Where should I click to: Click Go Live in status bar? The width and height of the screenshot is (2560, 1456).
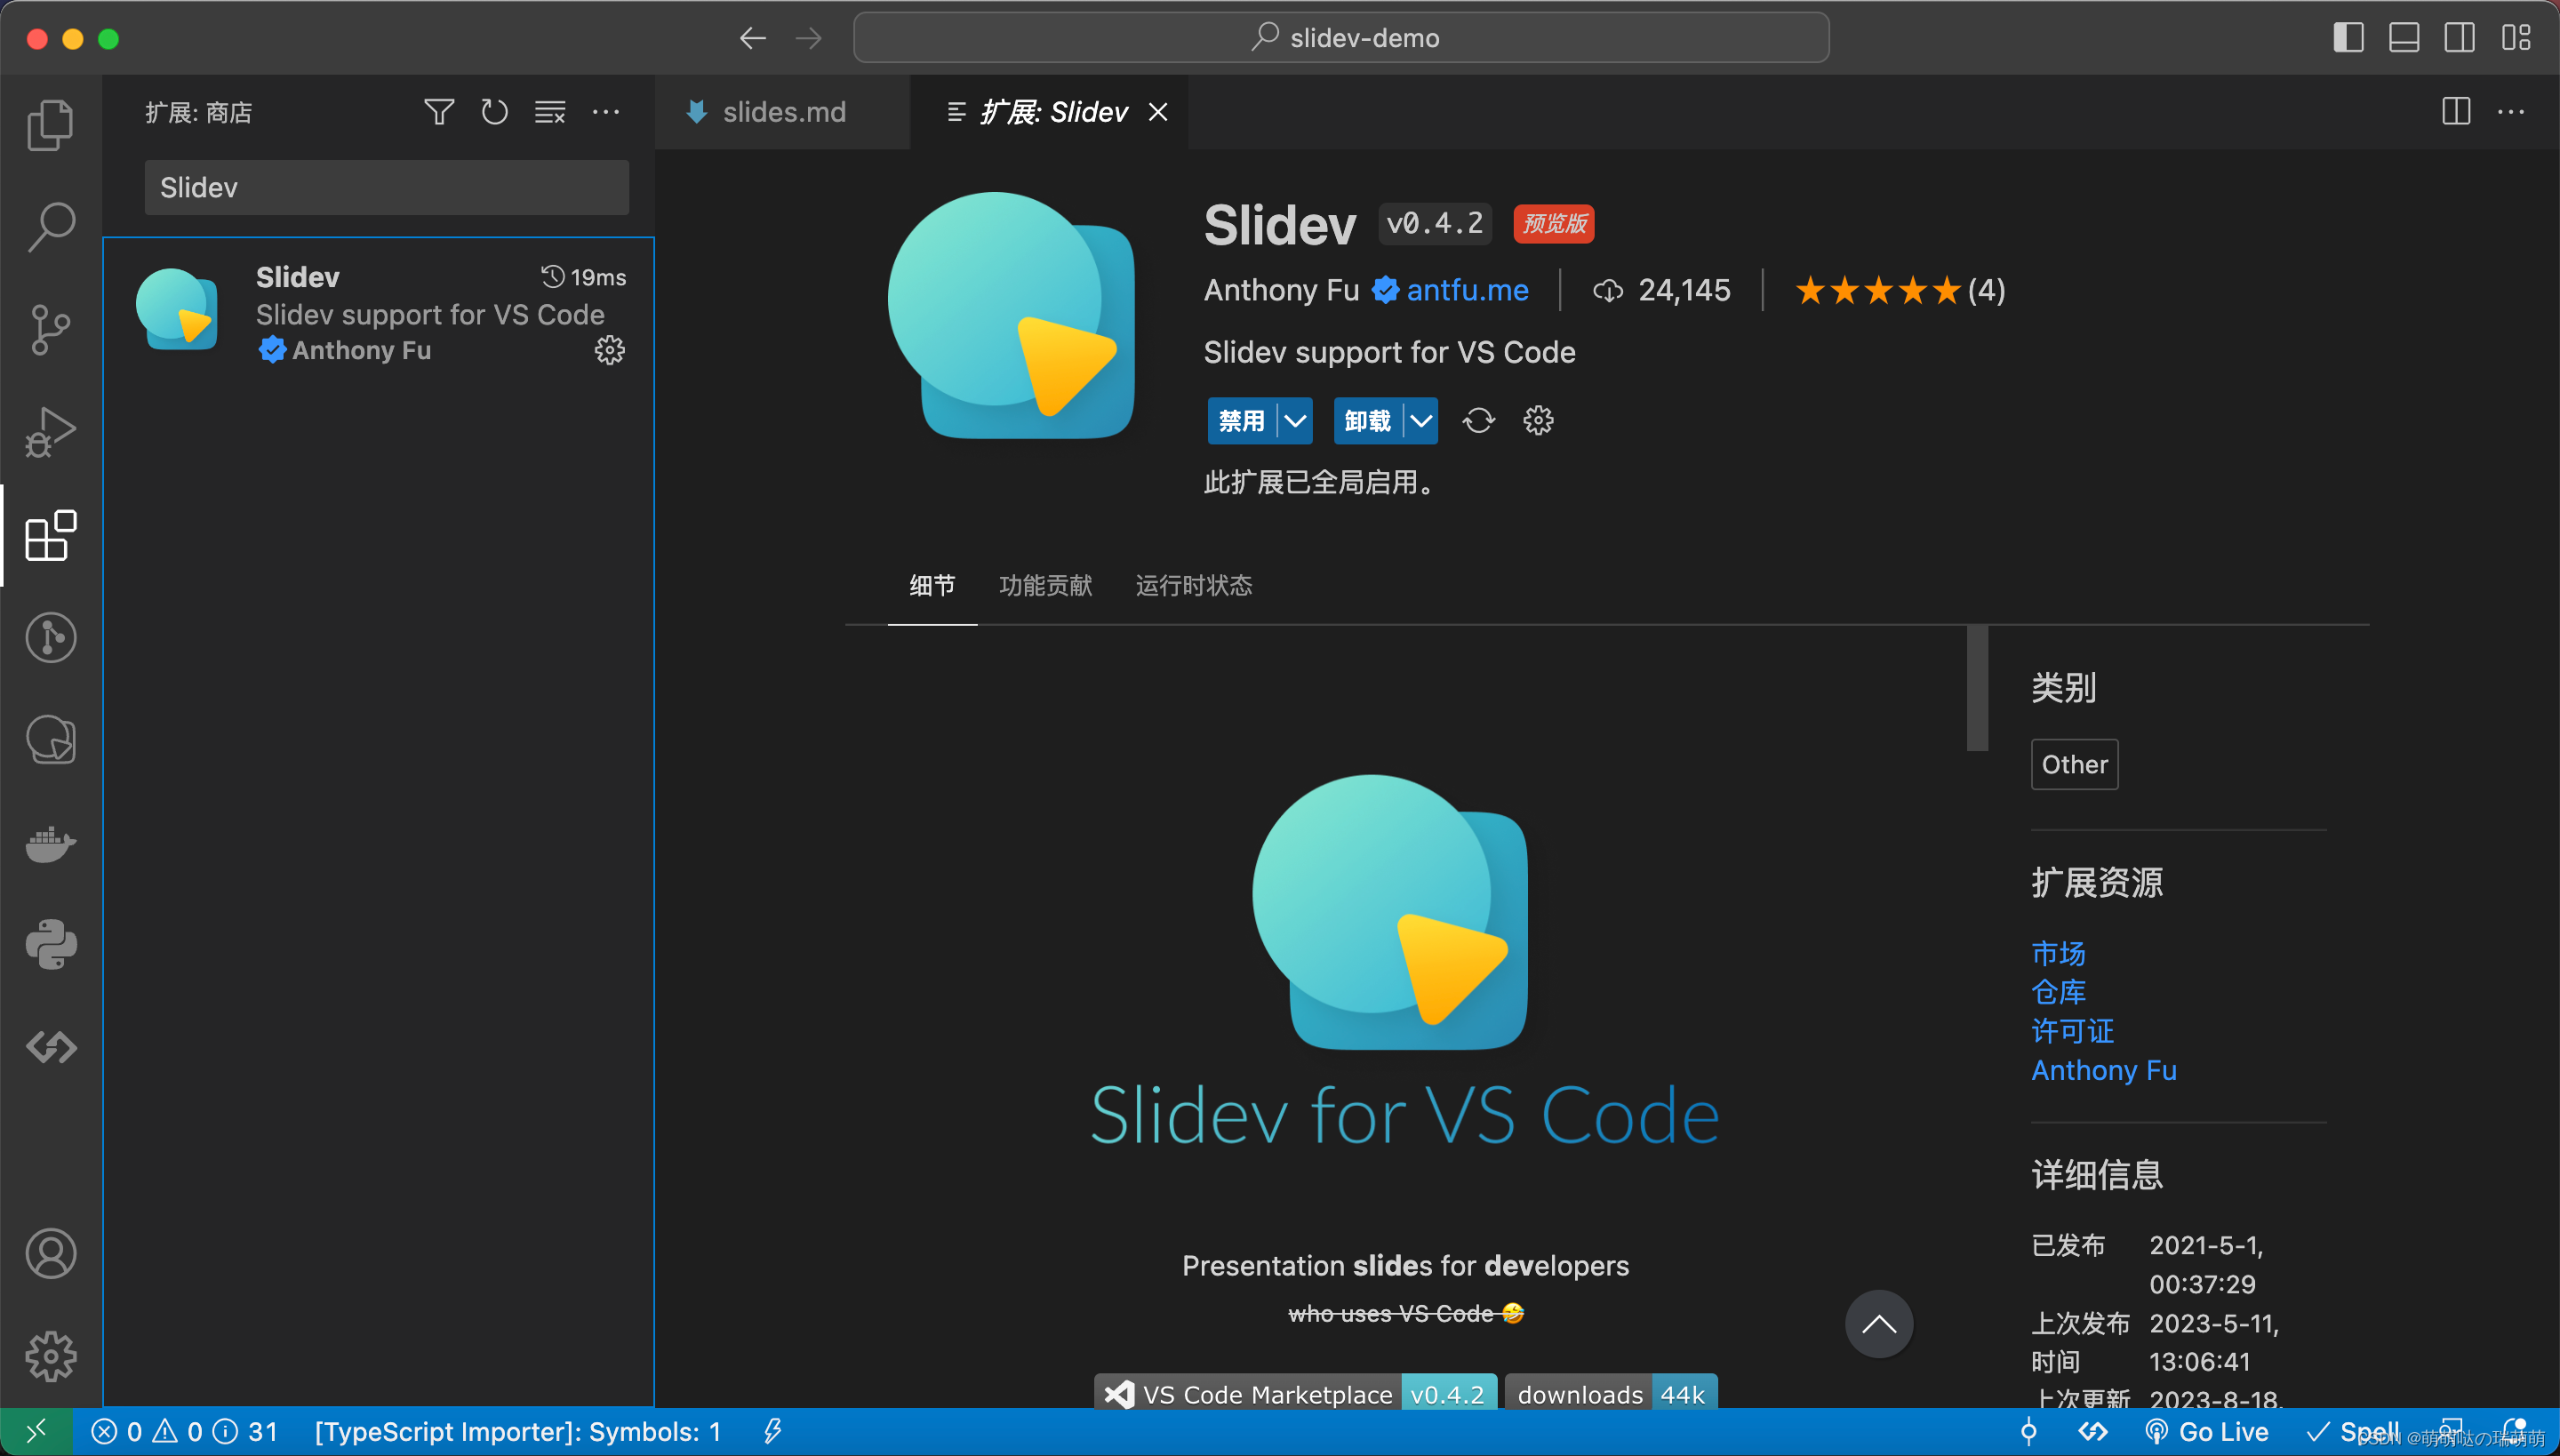tap(2208, 1432)
